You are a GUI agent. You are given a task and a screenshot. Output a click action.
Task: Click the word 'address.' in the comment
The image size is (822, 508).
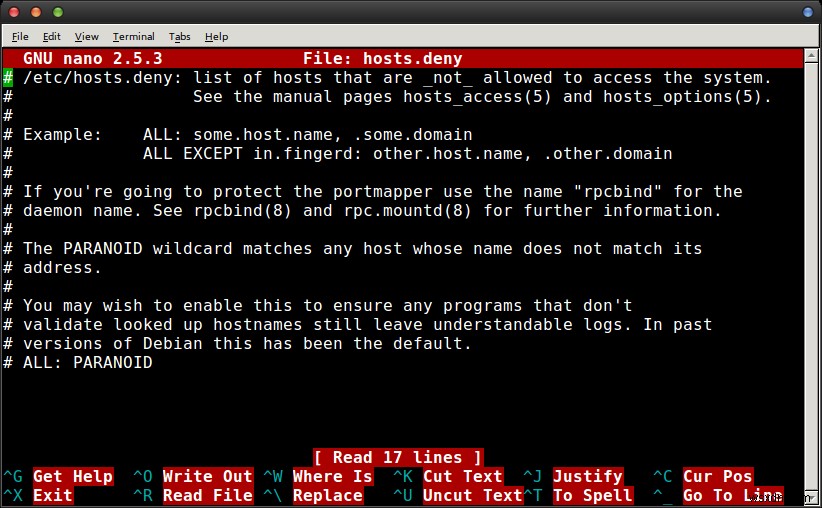(62, 267)
